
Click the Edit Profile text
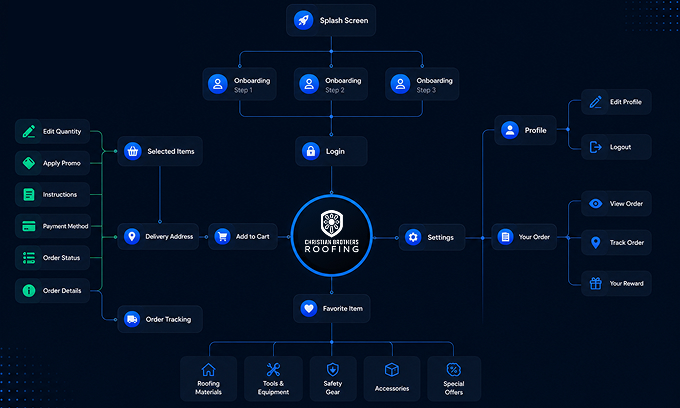click(626, 102)
